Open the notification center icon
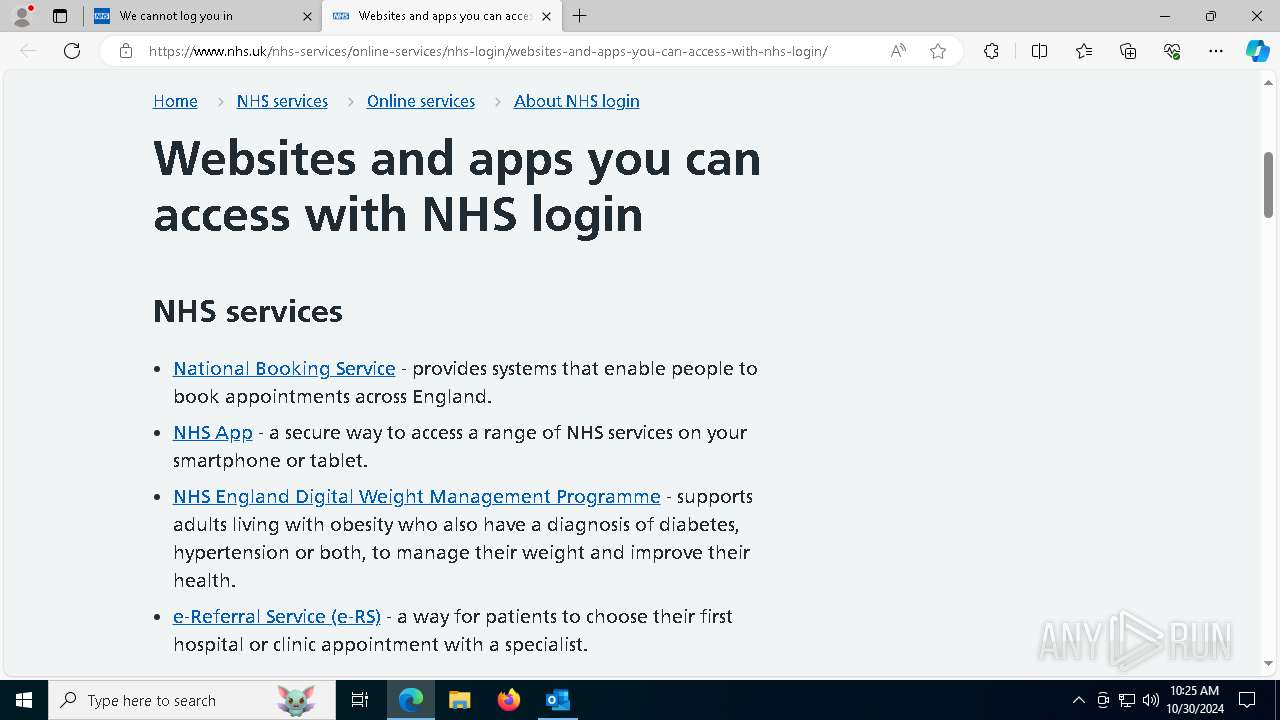This screenshot has height=720, width=1280. point(1247,700)
